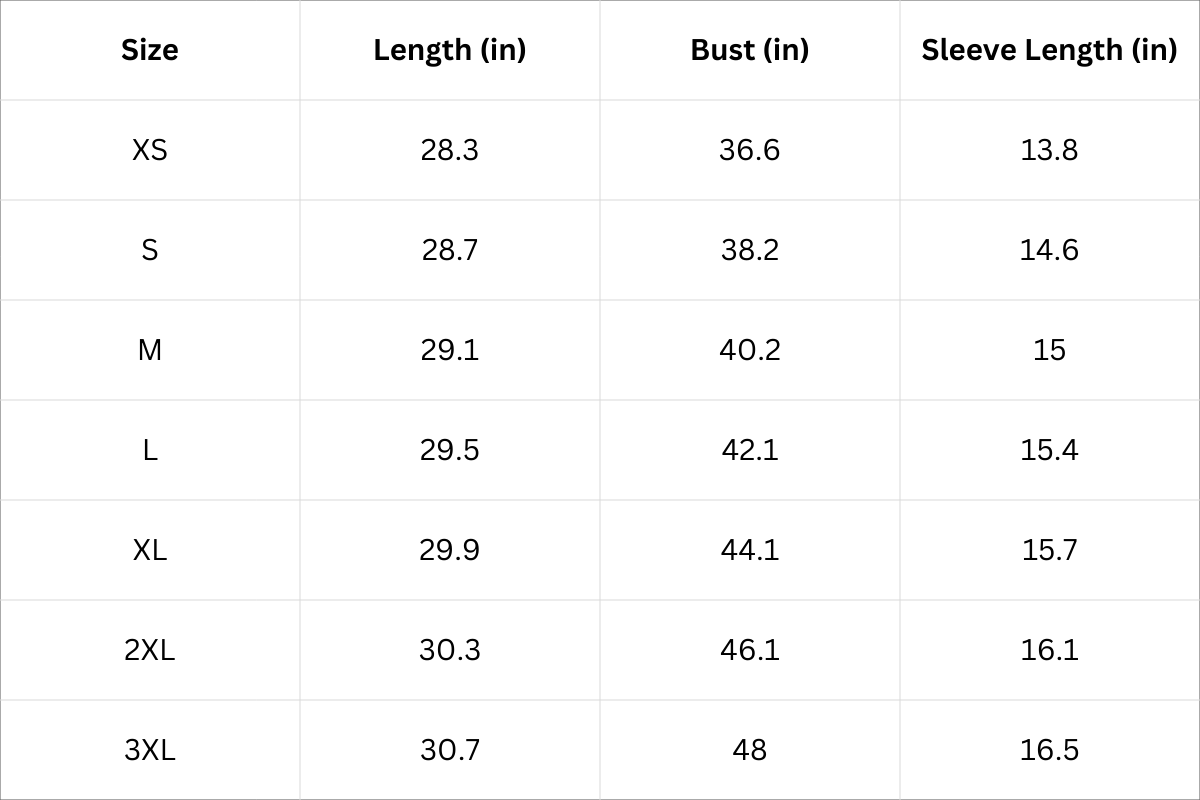Image resolution: width=1200 pixels, height=800 pixels.
Task: Click the M size cell
Action: click(150, 350)
